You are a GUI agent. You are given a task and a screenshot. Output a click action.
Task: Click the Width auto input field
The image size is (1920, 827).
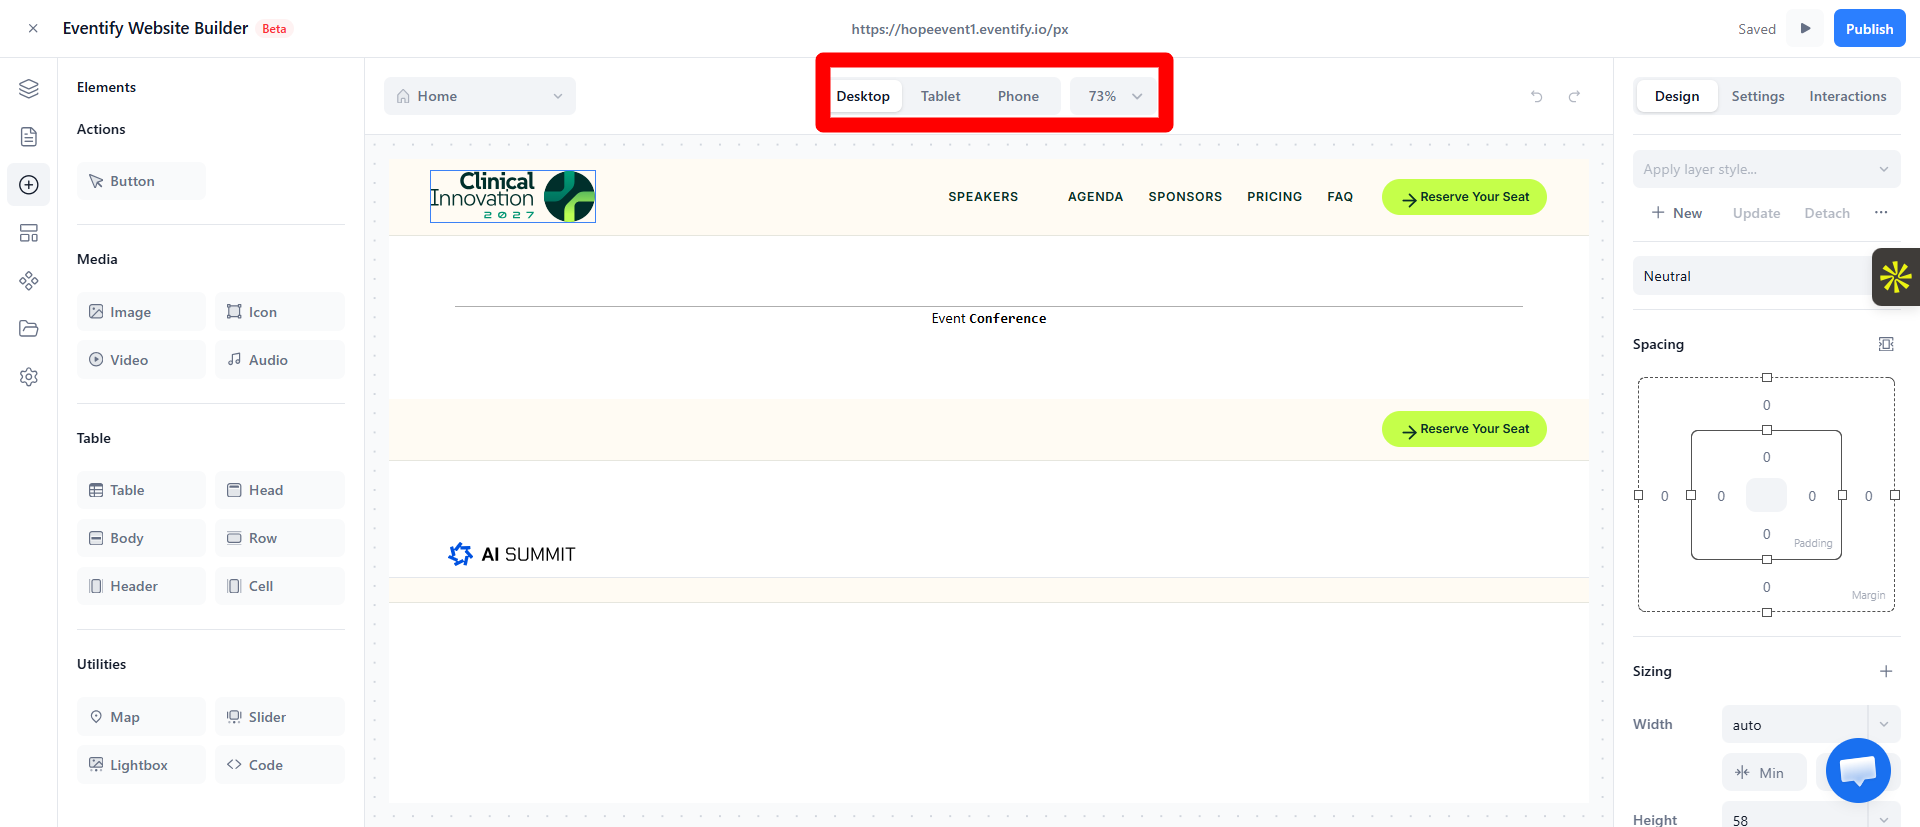point(1794,724)
